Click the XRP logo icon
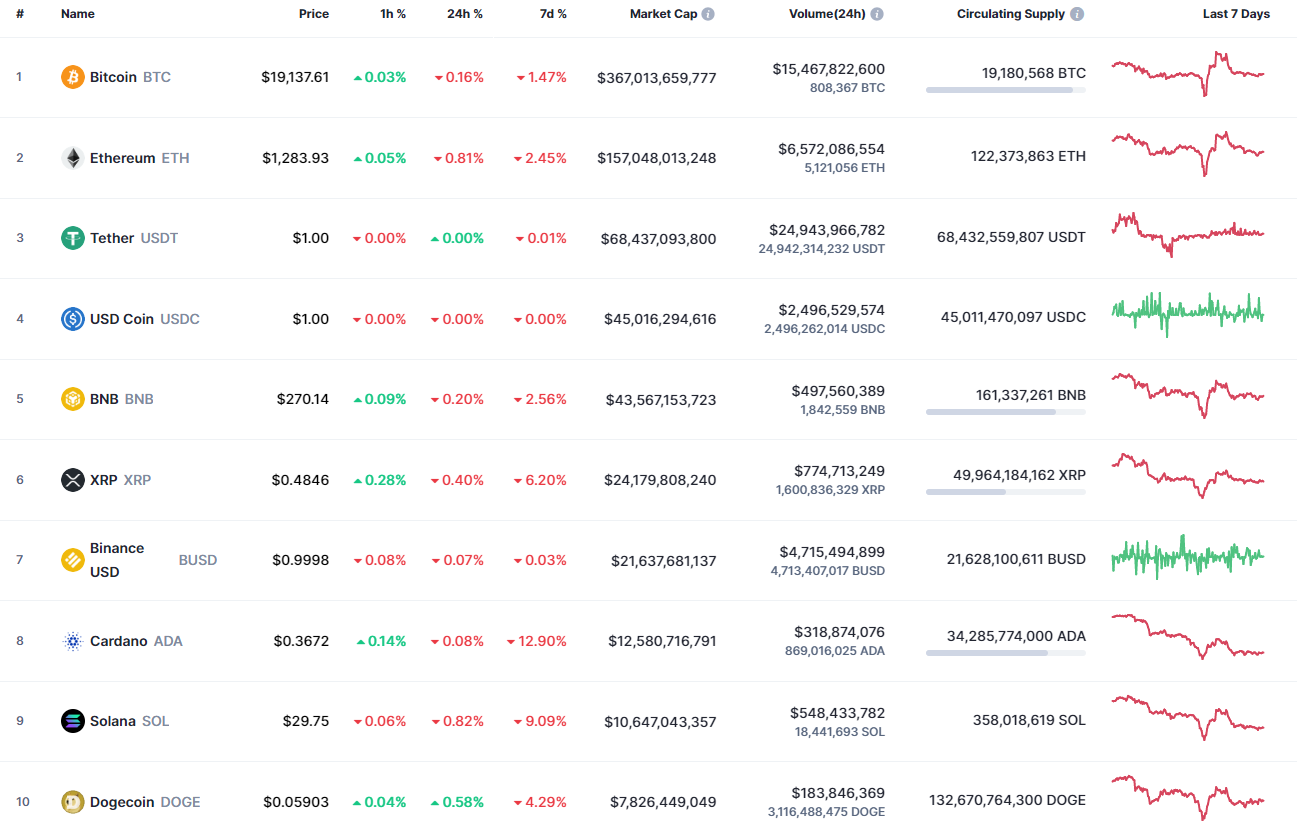Viewport: 1297px width, 837px height. pyautogui.click(x=72, y=479)
